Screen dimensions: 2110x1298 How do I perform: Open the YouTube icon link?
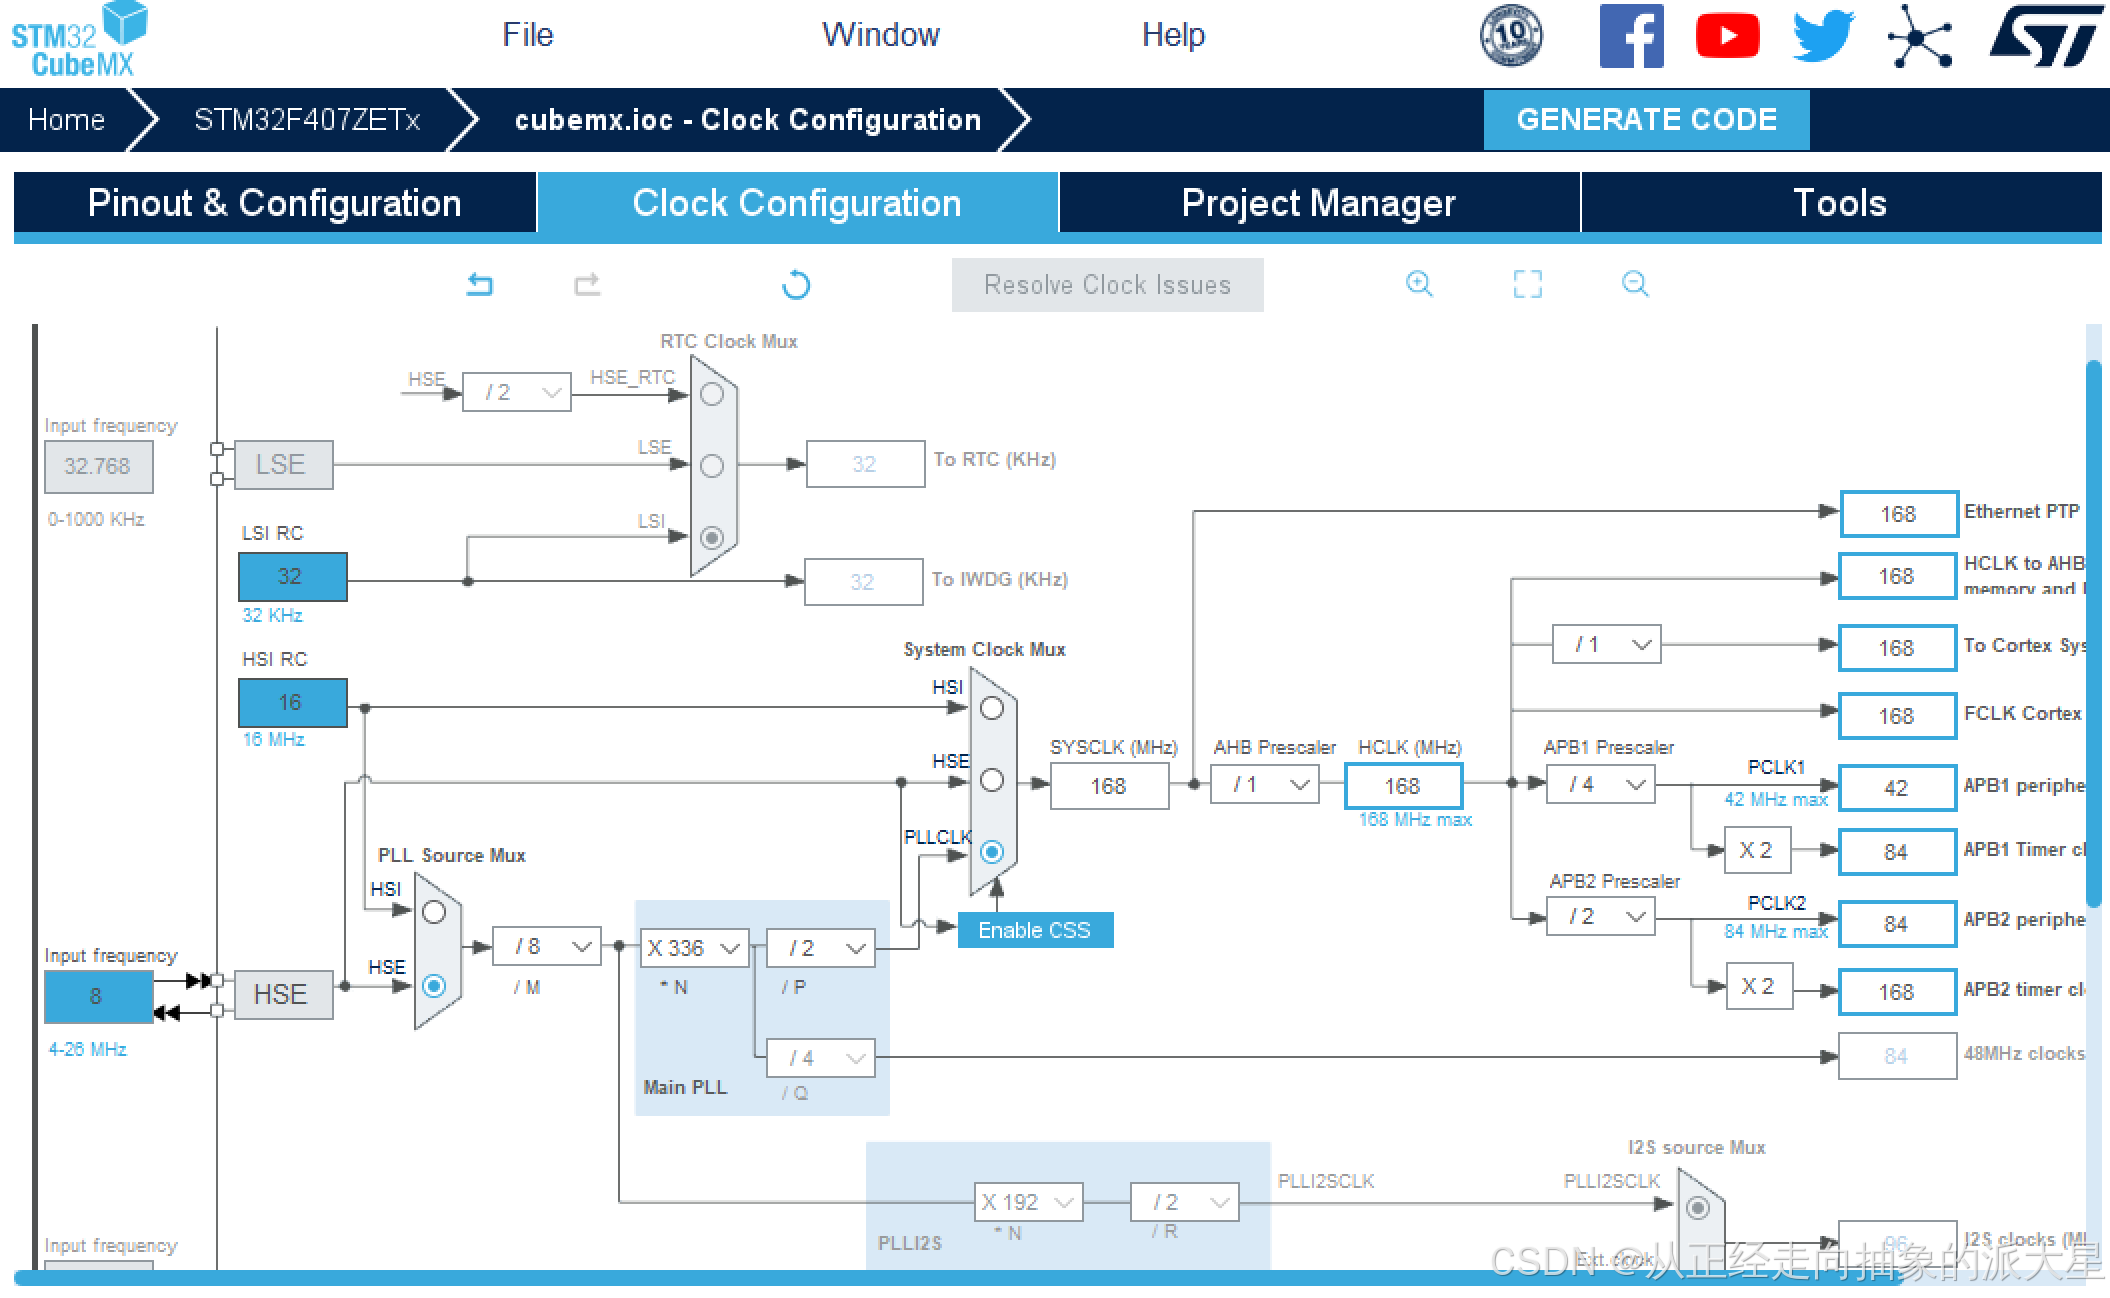[1727, 36]
